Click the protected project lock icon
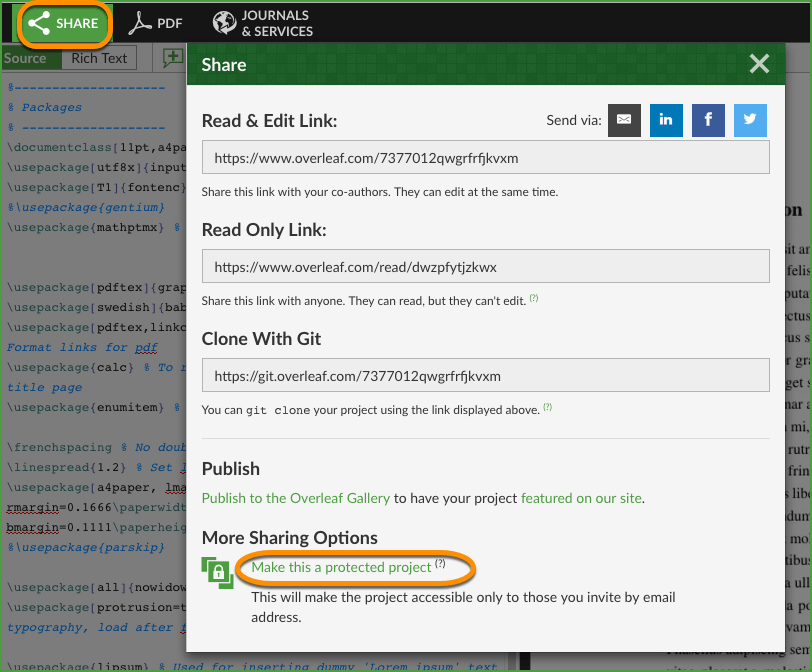This screenshot has width=812, height=672. coord(218,573)
